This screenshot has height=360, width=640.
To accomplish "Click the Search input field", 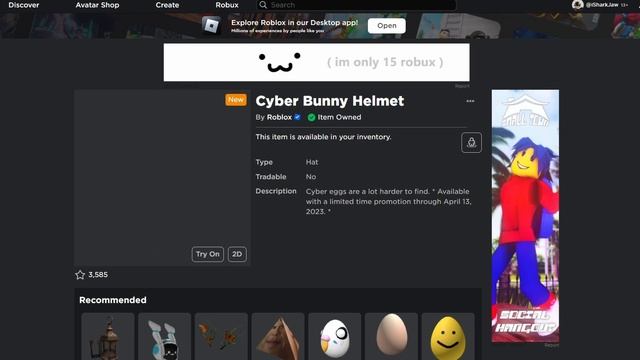I will pyautogui.click(x=356, y=5).
